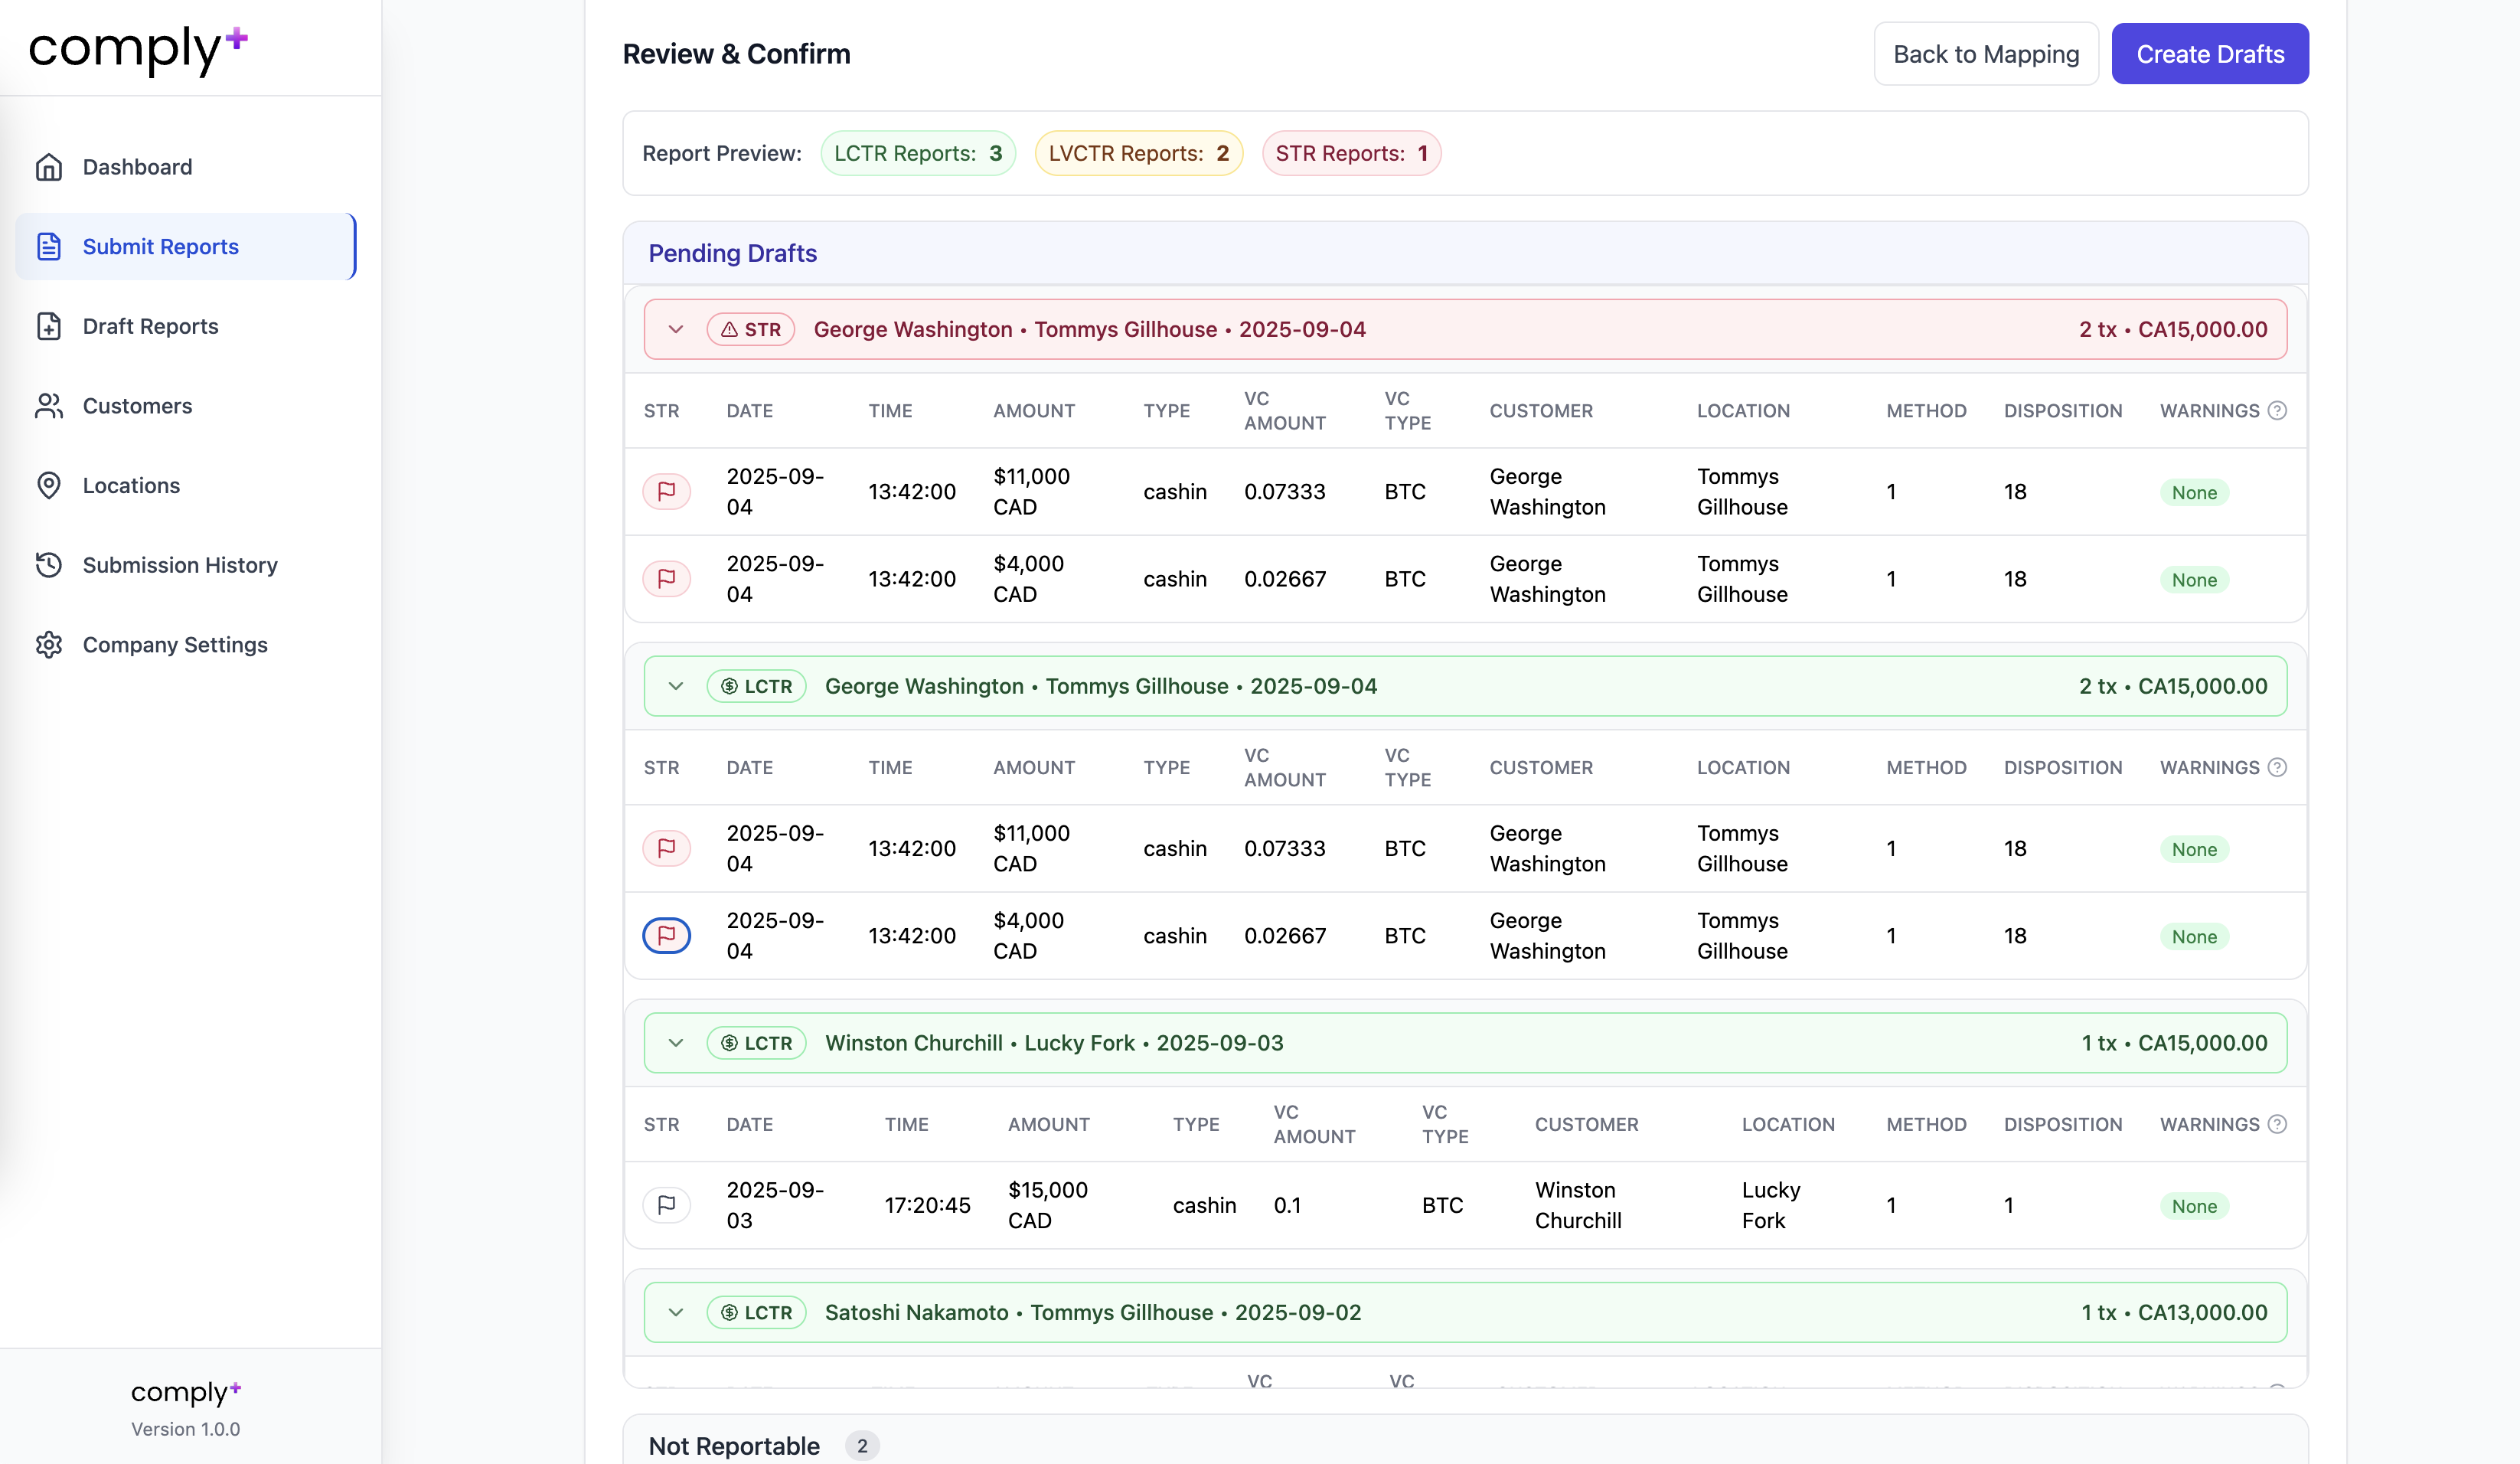This screenshot has height=1464, width=2520.
Task: Select the Draft Reports sidebar icon
Action: pyautogui.click(x=50, y=326)
